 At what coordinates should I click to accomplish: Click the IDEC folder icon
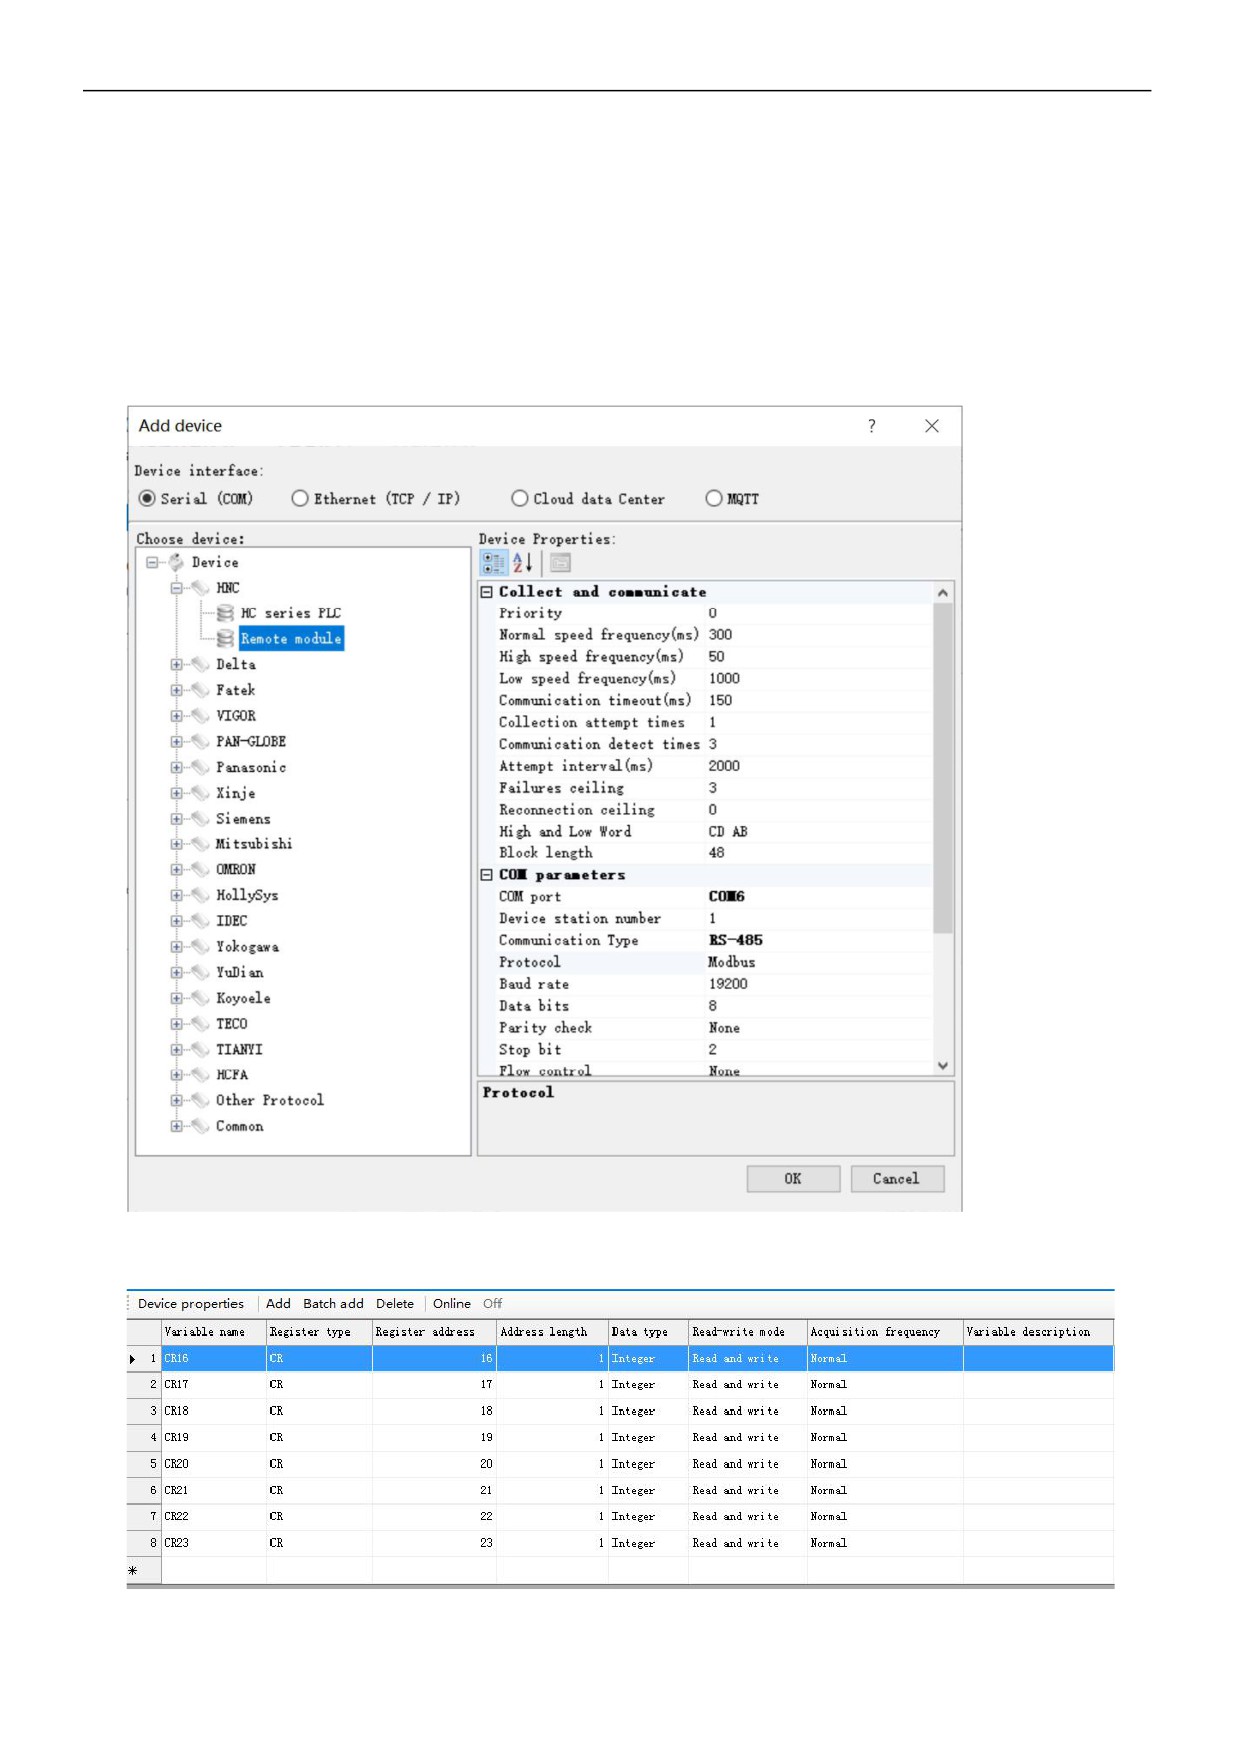[201, 921]
